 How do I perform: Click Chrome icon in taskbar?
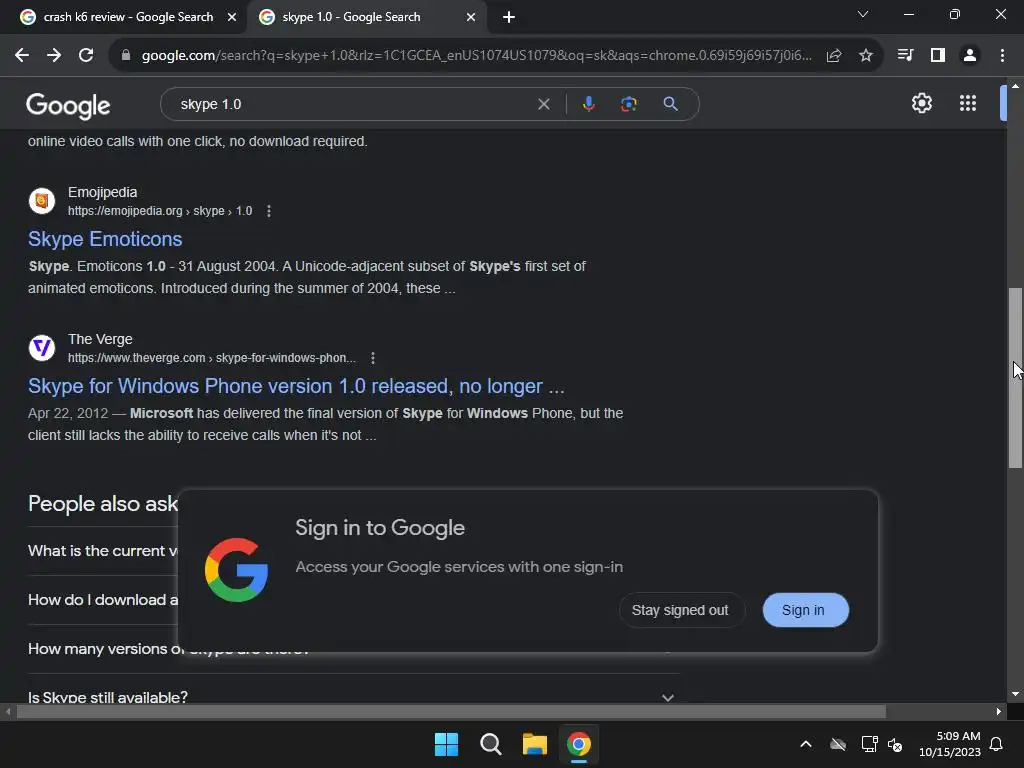click(579, 744)
